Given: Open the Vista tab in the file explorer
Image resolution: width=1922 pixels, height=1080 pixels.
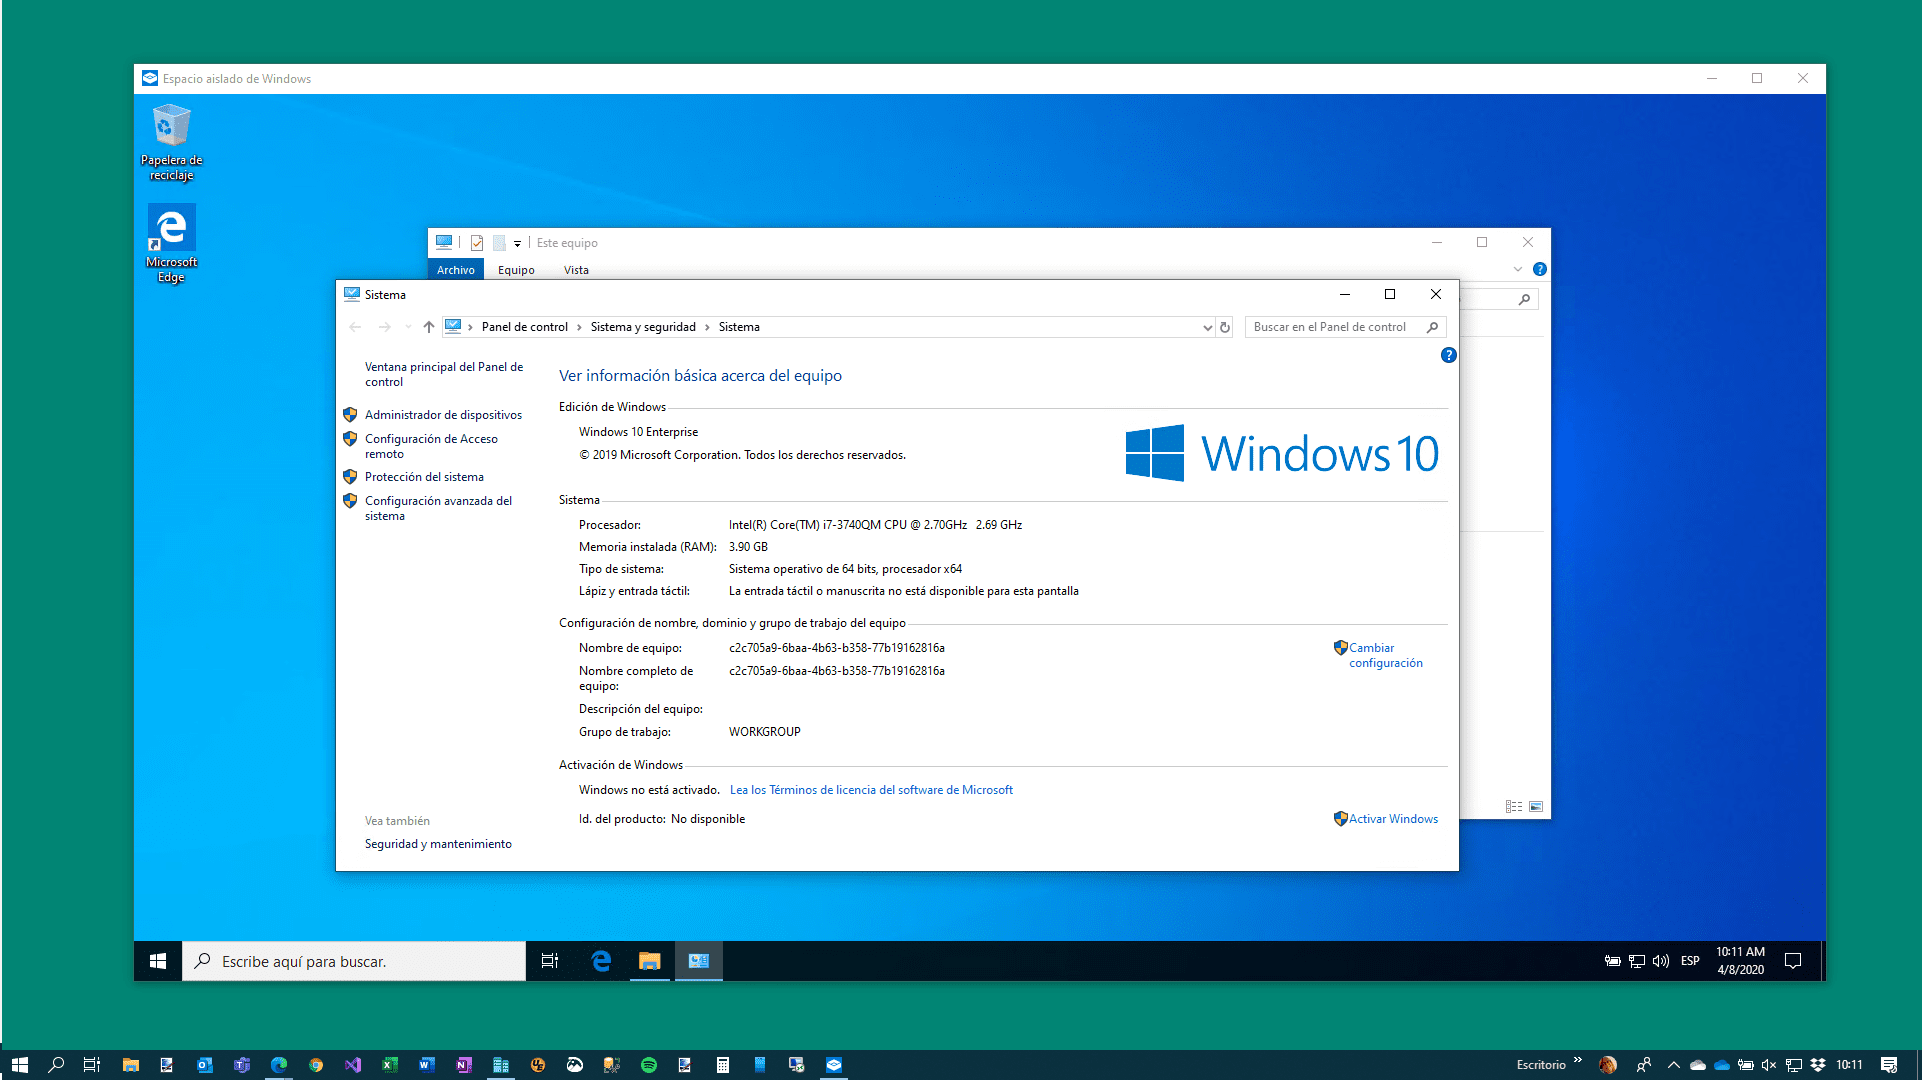Looking at the screenshot, I should point(575,269).
